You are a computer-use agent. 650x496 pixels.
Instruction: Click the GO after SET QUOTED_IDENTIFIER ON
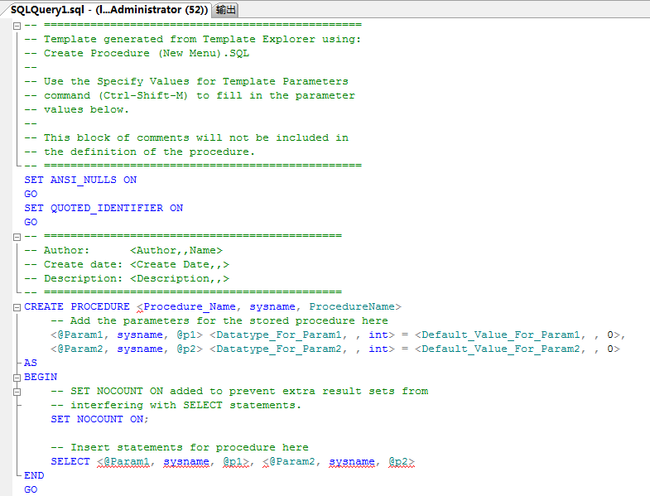pos(31,222)
